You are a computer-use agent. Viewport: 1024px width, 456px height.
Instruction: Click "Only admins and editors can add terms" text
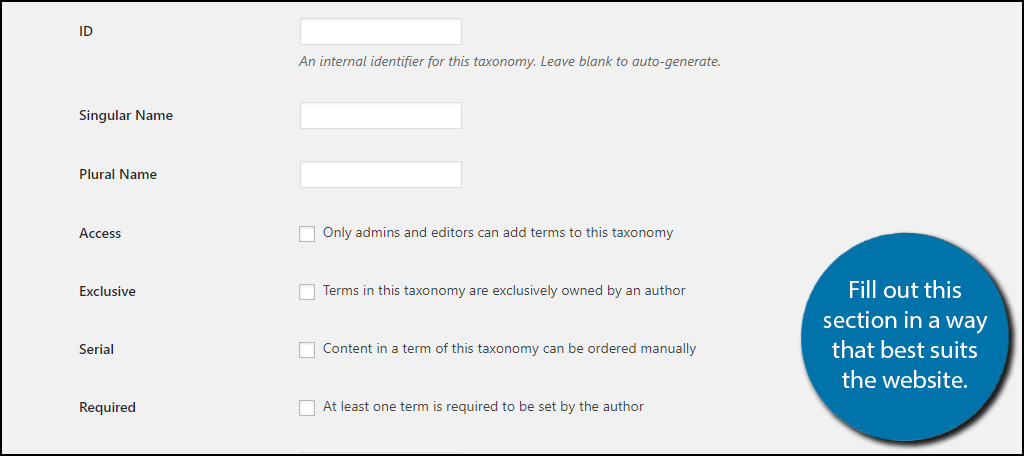[x=498, y=233]
